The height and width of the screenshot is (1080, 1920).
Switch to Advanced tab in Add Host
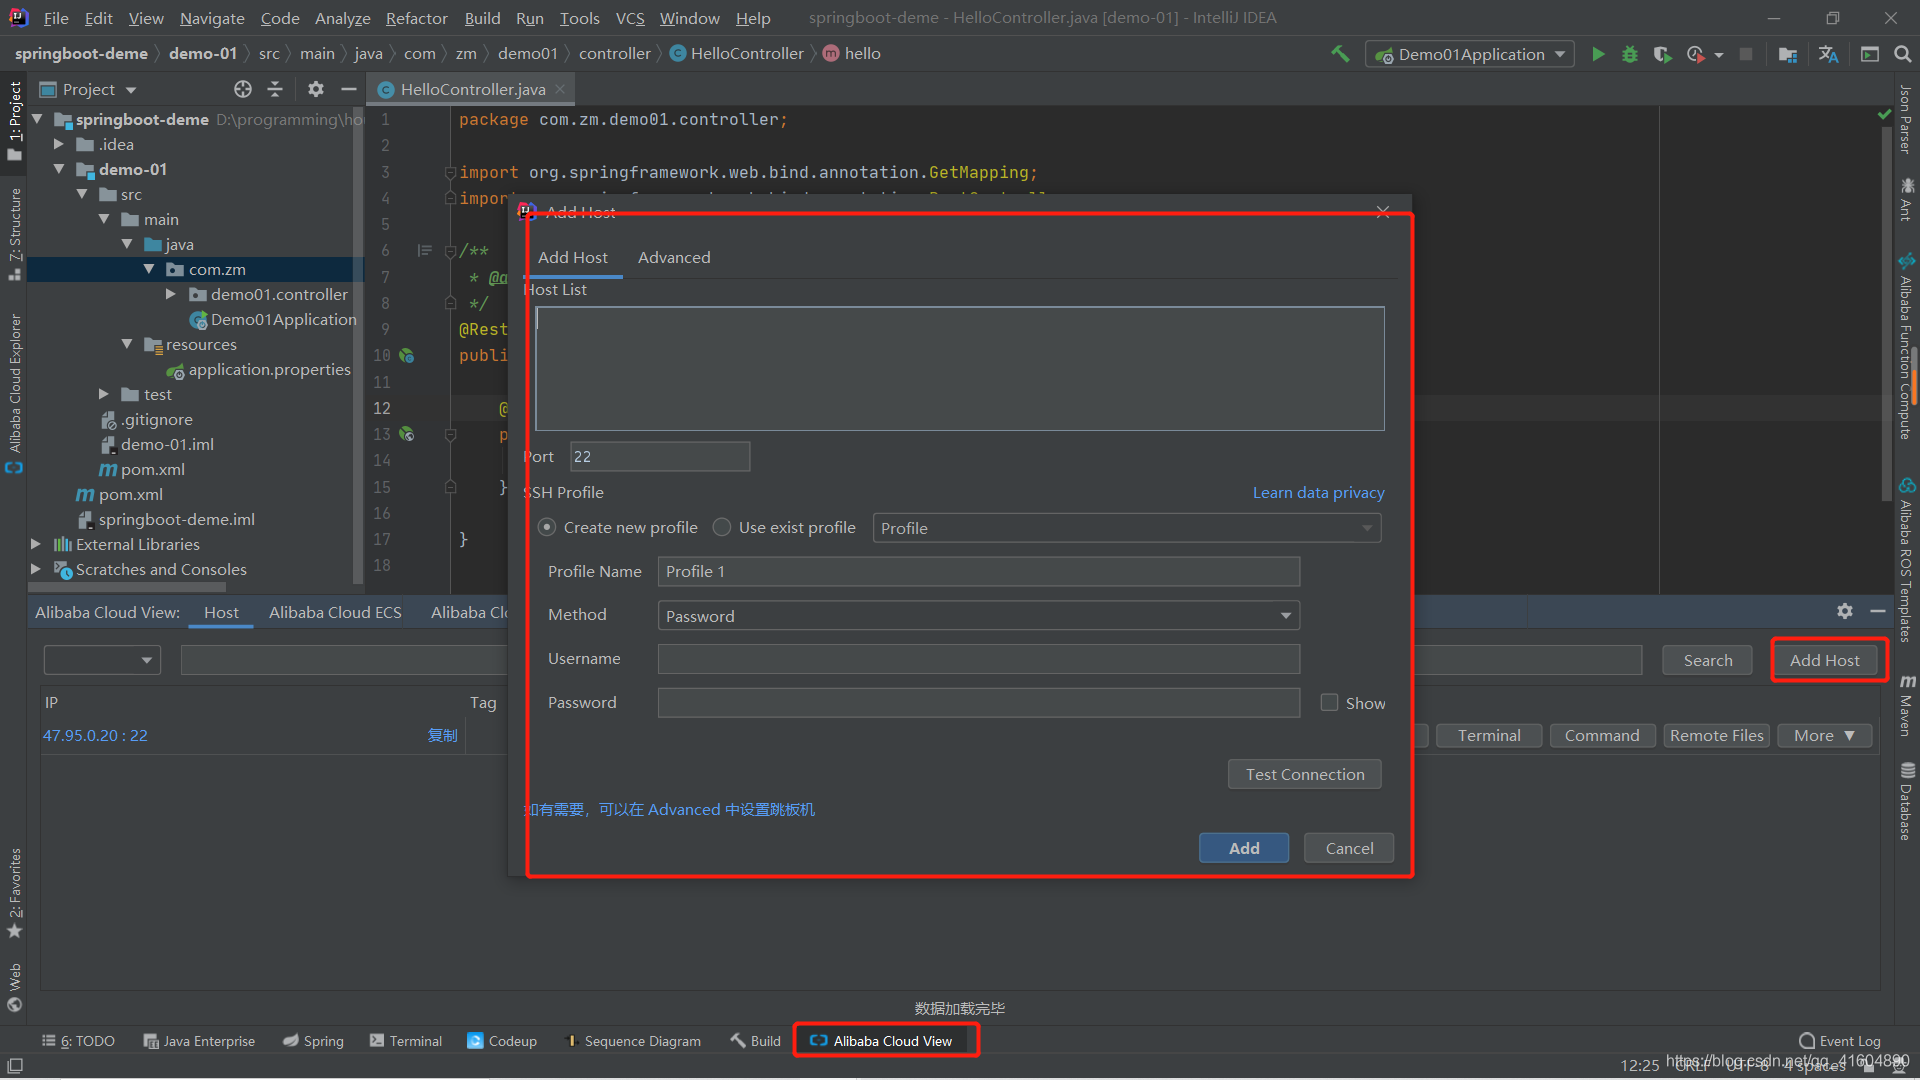click(x=674, y=257)
